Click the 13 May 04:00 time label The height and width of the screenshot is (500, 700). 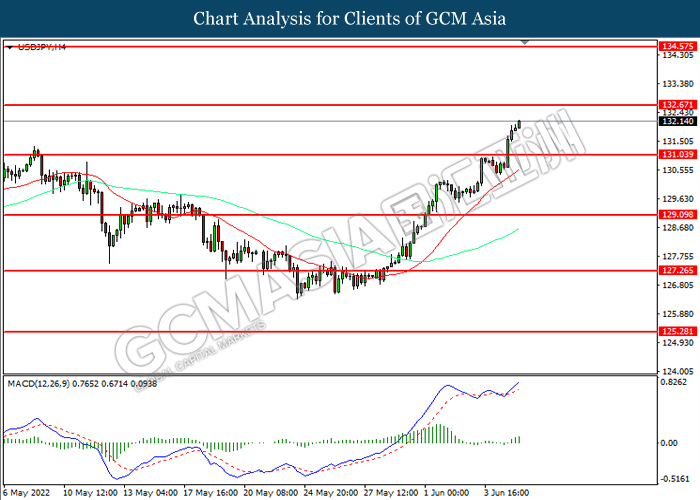(150, 493)
